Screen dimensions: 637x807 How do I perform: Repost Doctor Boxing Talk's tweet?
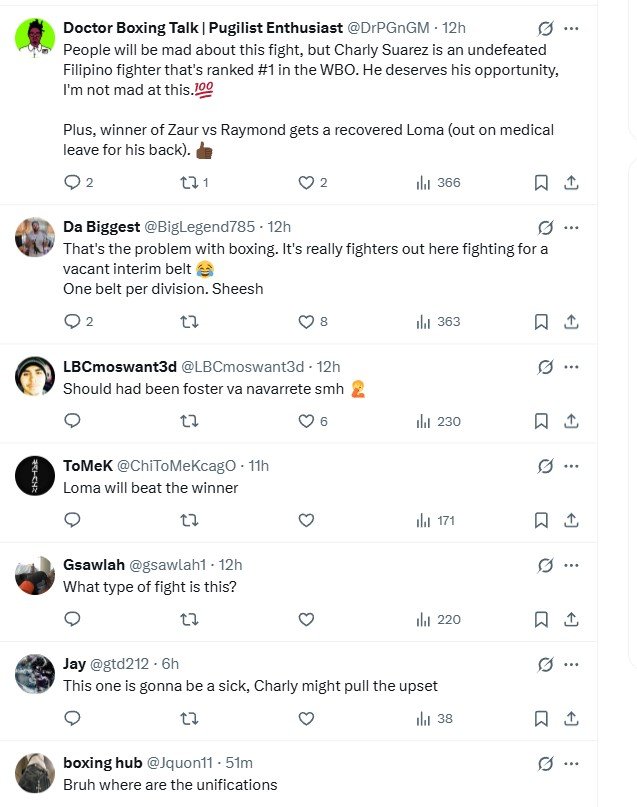point(188,182)
